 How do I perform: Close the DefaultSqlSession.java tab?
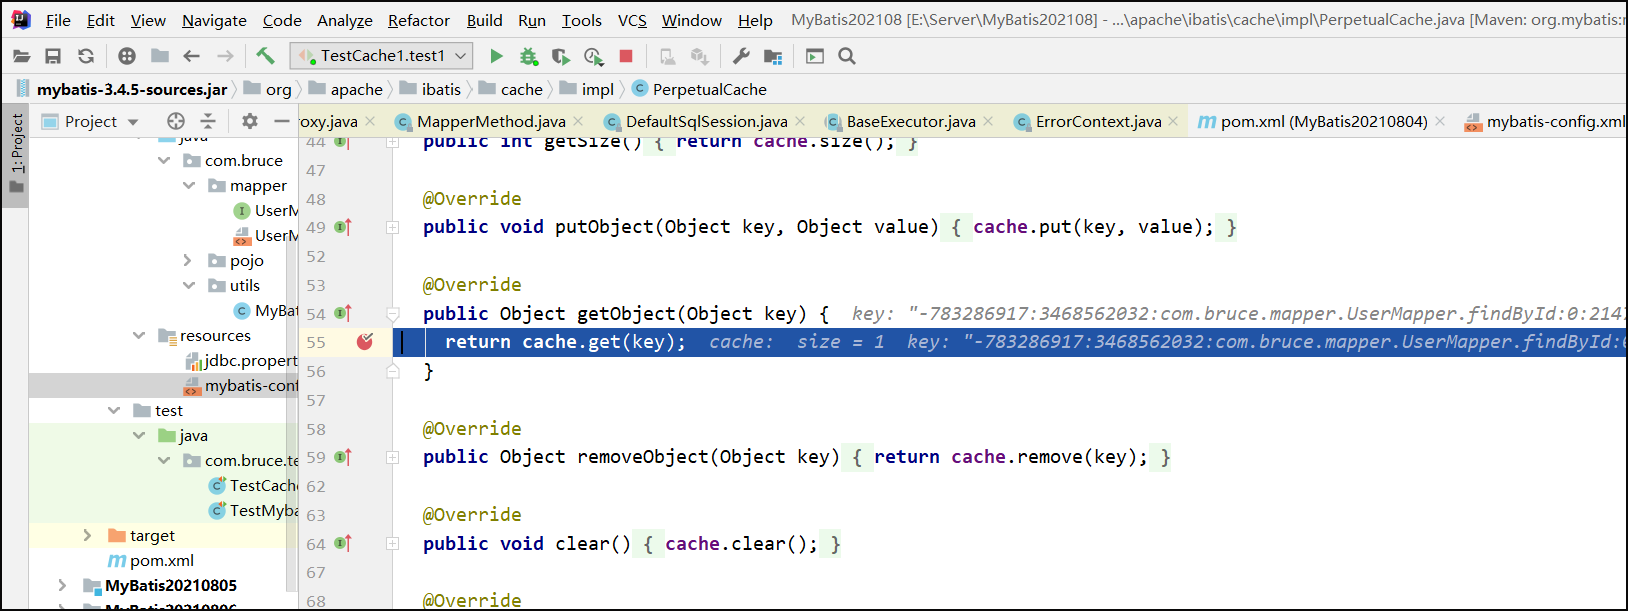(x=800, y=121)
